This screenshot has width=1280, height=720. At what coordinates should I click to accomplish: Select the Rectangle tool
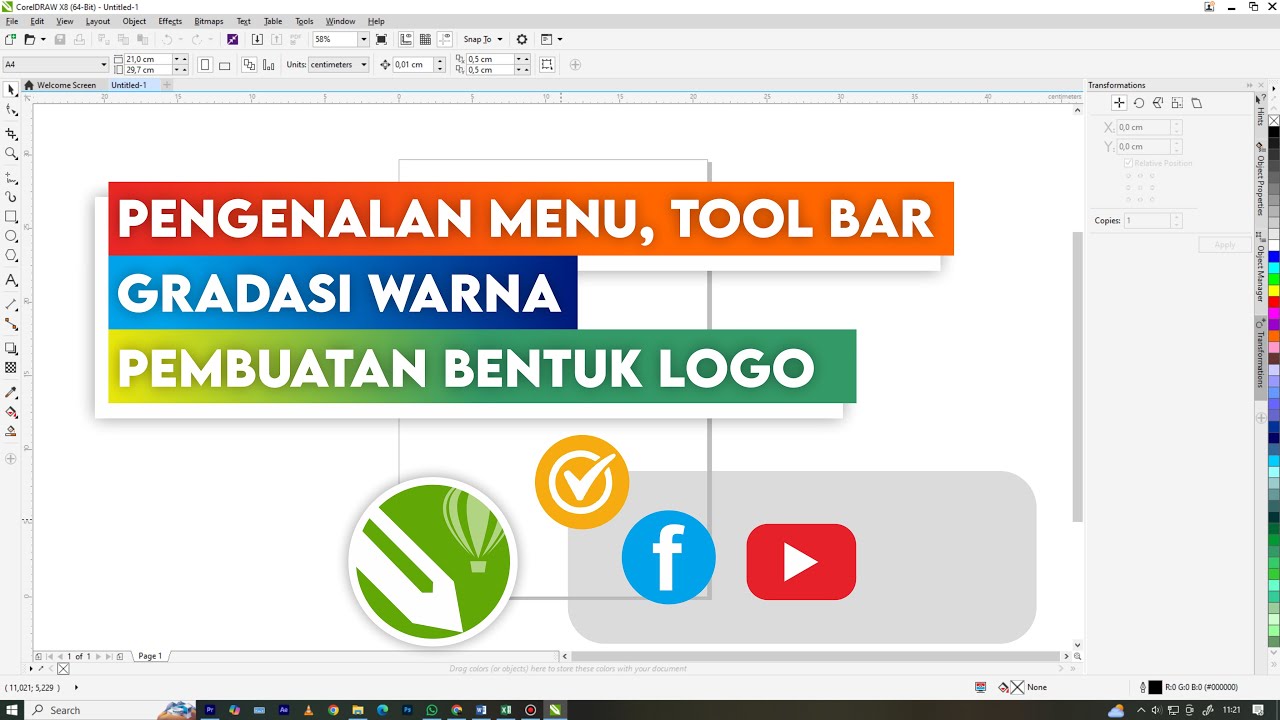tap(11, 216)
